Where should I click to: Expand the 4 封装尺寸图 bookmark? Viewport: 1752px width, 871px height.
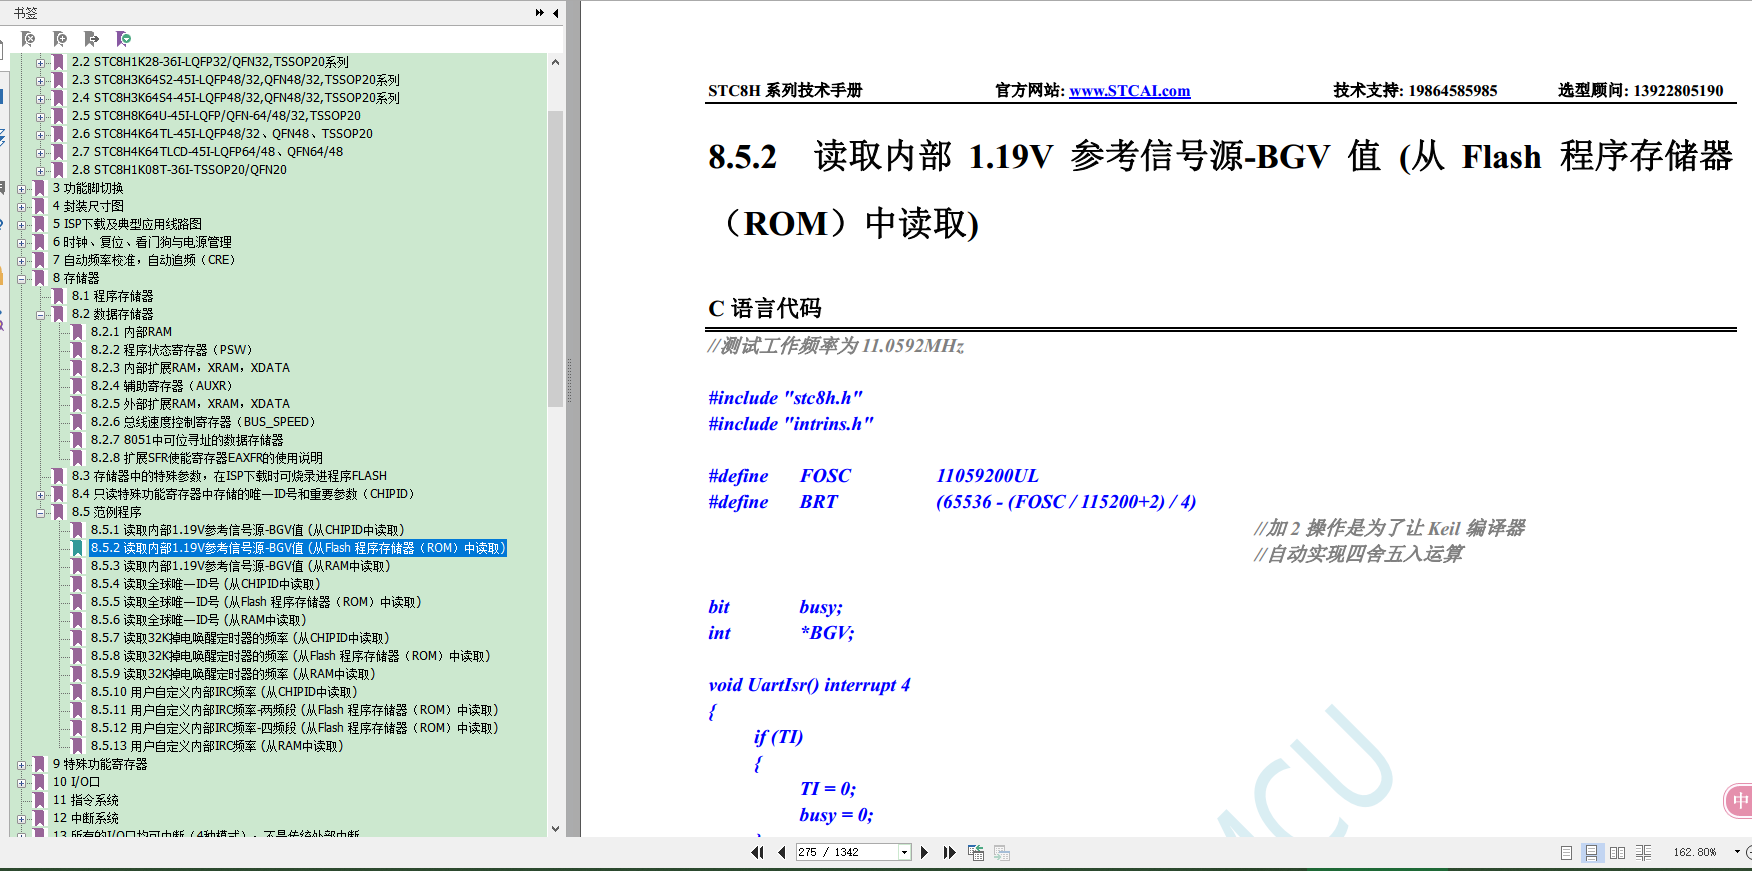point(22,206)
